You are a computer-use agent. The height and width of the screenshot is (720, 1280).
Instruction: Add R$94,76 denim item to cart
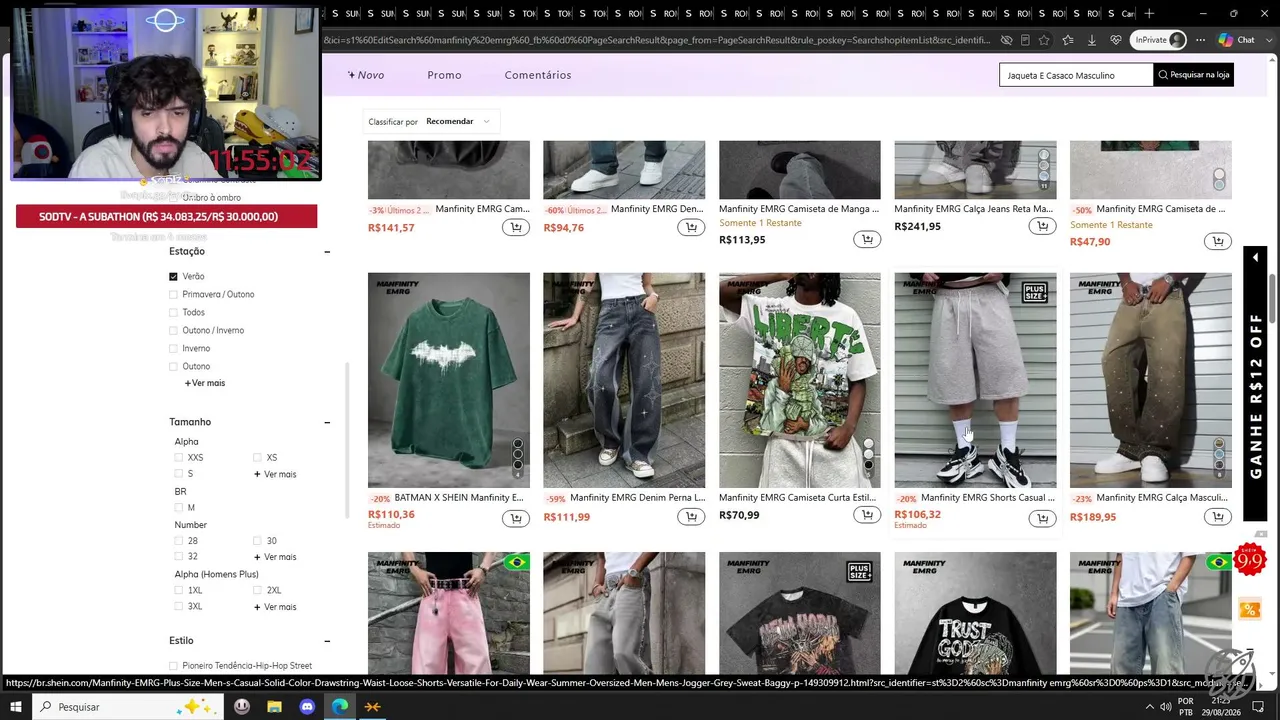pos(691,228)
